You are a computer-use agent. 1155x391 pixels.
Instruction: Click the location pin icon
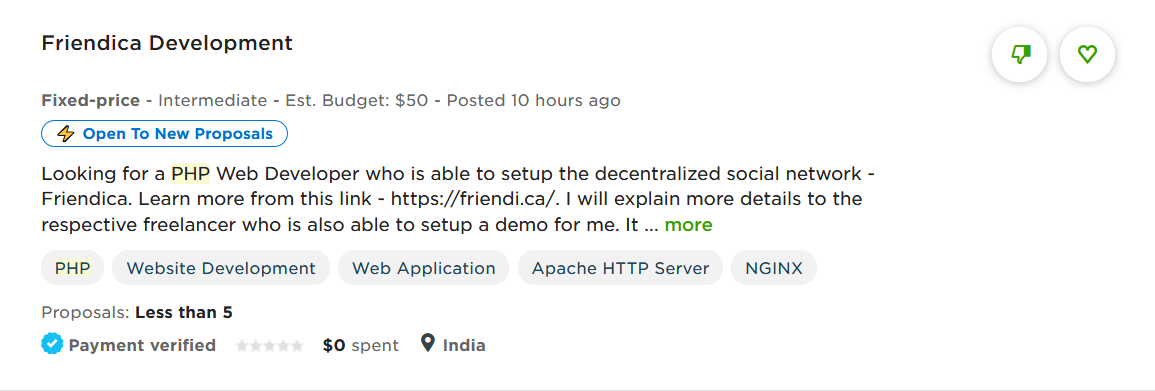pos(428,343)
